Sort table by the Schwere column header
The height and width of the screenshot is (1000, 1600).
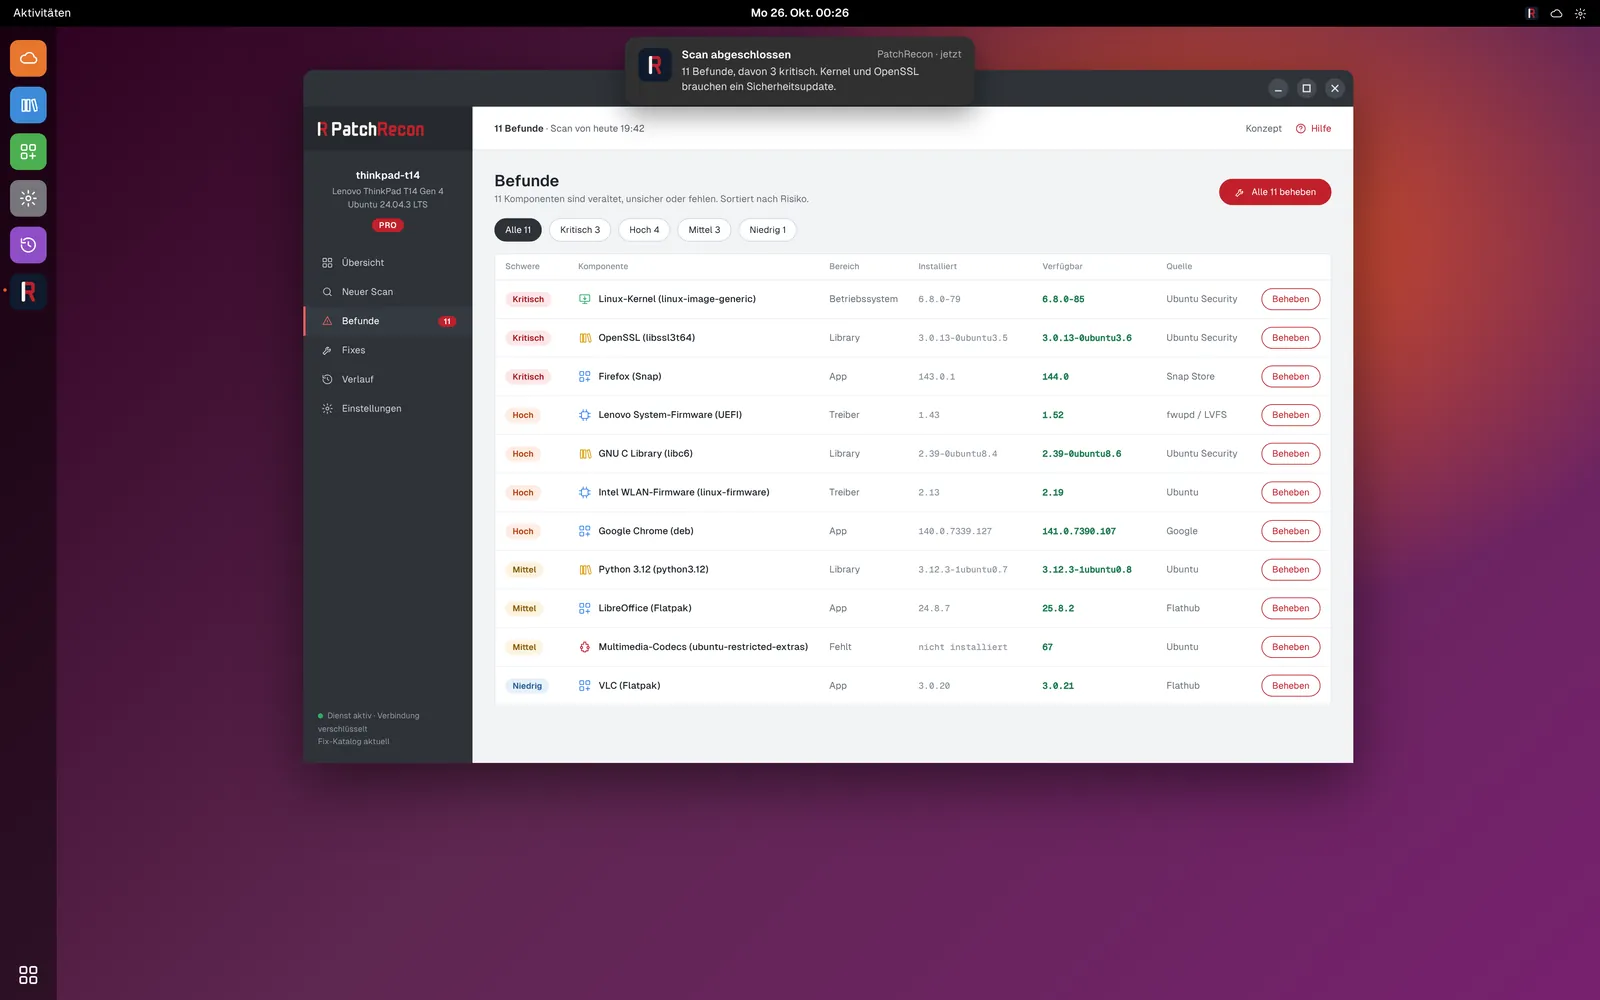click(522, 267)
